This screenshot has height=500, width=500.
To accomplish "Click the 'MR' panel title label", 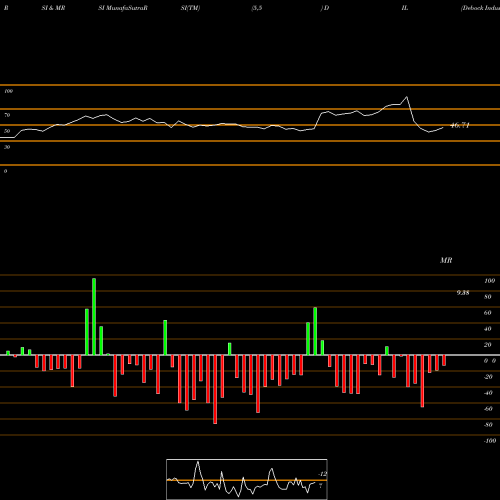I will [x=446, y=260].
